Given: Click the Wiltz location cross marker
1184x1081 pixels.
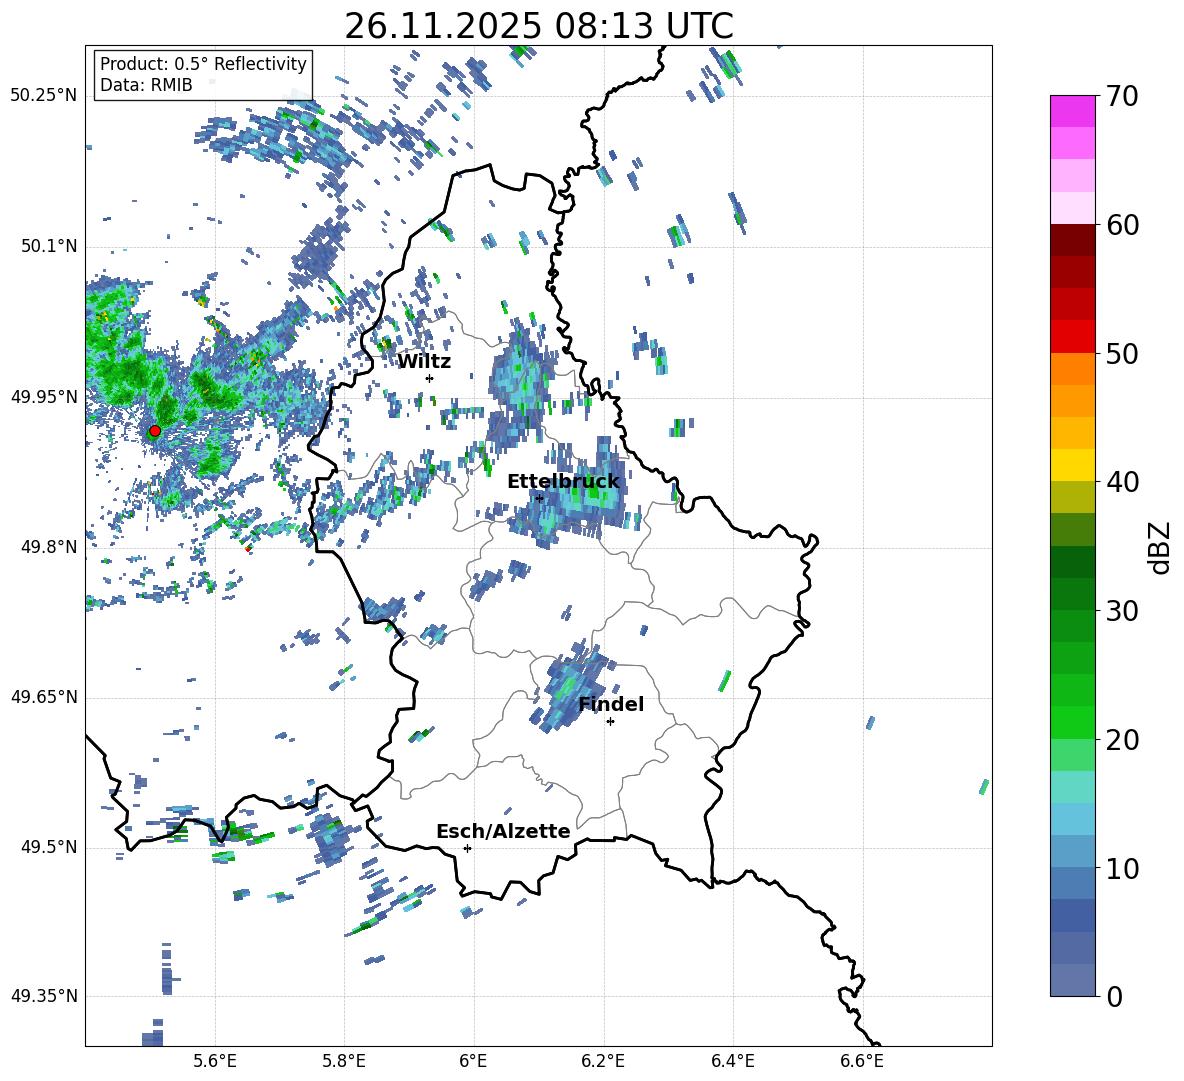Looking at the screenshot, I should (x=430, y=378).
